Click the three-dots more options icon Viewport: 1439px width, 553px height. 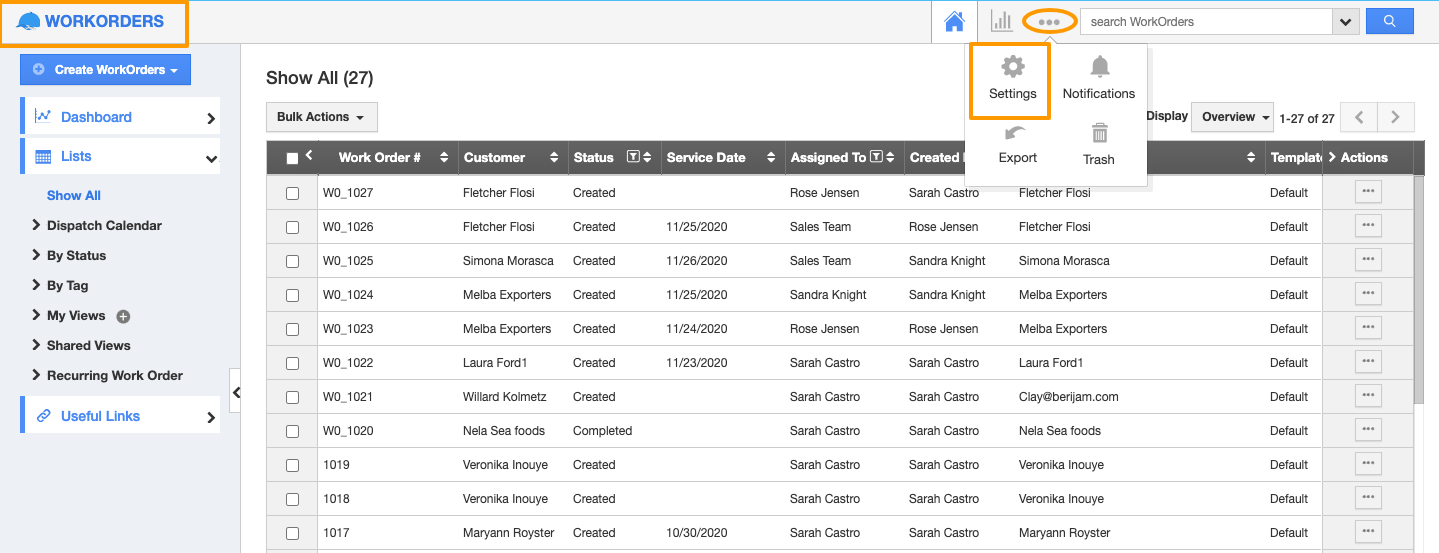pos(1049,21)
